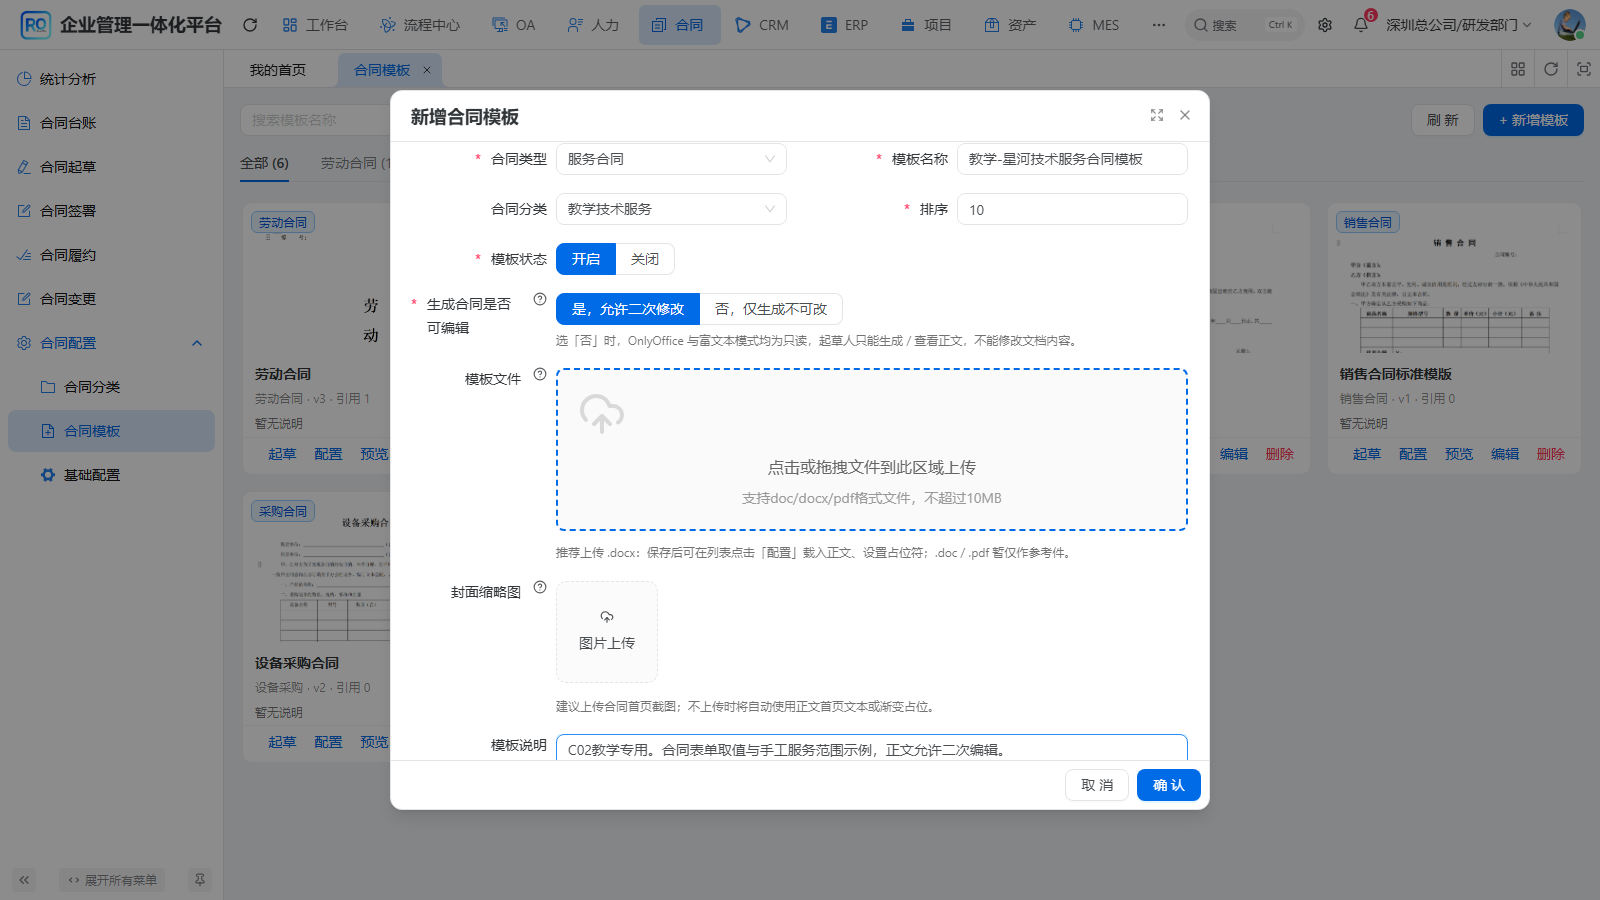This screenshot has height=900, width=1600.
Task: Open 合同分类 under 合同配置
Action: point(111,387)
